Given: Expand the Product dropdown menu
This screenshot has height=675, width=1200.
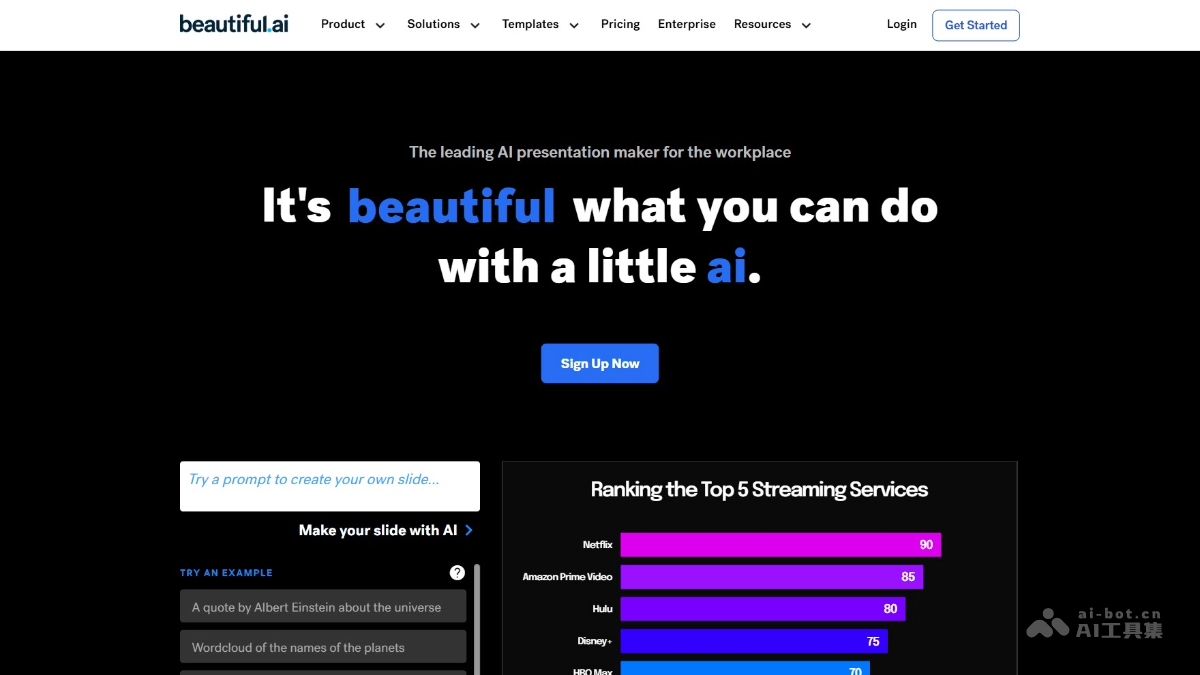Looking at the screenshot, I should coord(353,25).
